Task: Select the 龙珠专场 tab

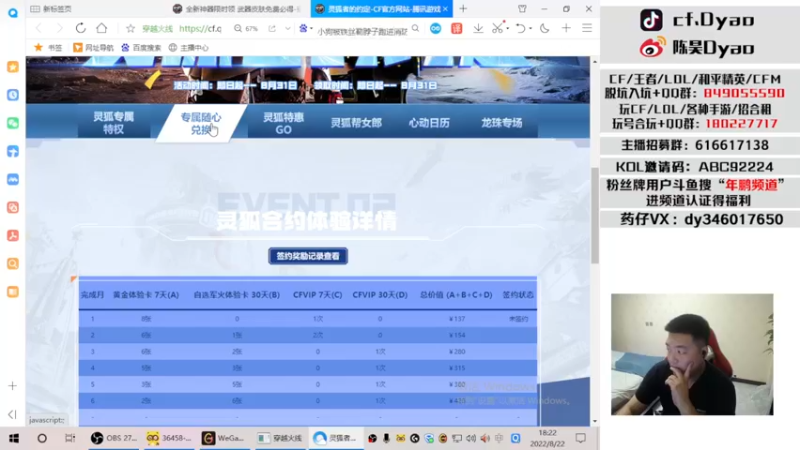Action: coord(502,122)
